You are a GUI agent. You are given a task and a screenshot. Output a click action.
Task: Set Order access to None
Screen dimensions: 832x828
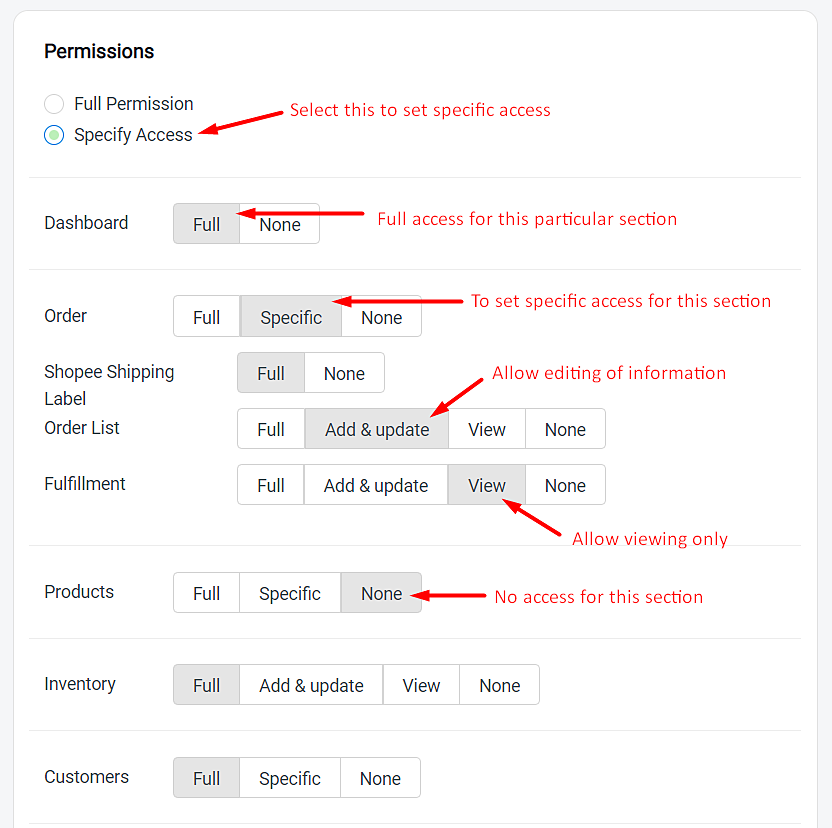[382, 317]
